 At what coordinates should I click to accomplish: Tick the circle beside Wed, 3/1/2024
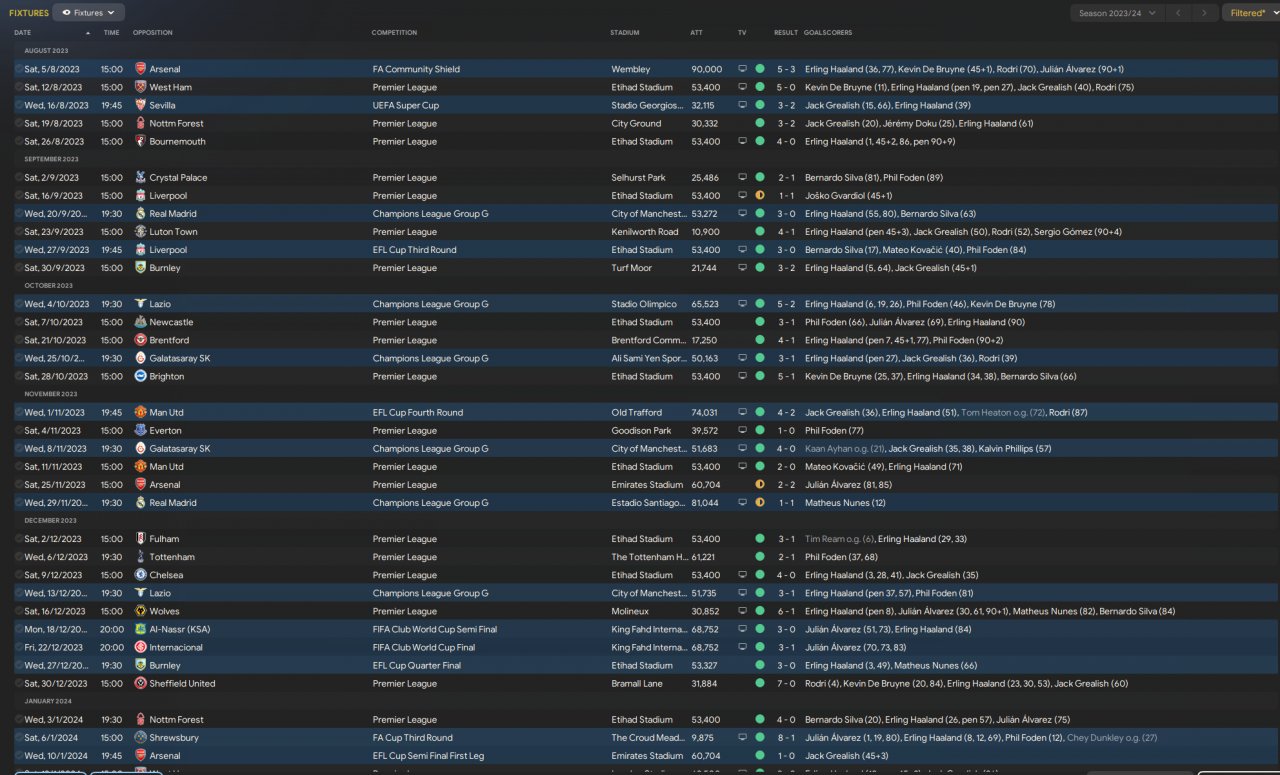click(x=18, y=720)
